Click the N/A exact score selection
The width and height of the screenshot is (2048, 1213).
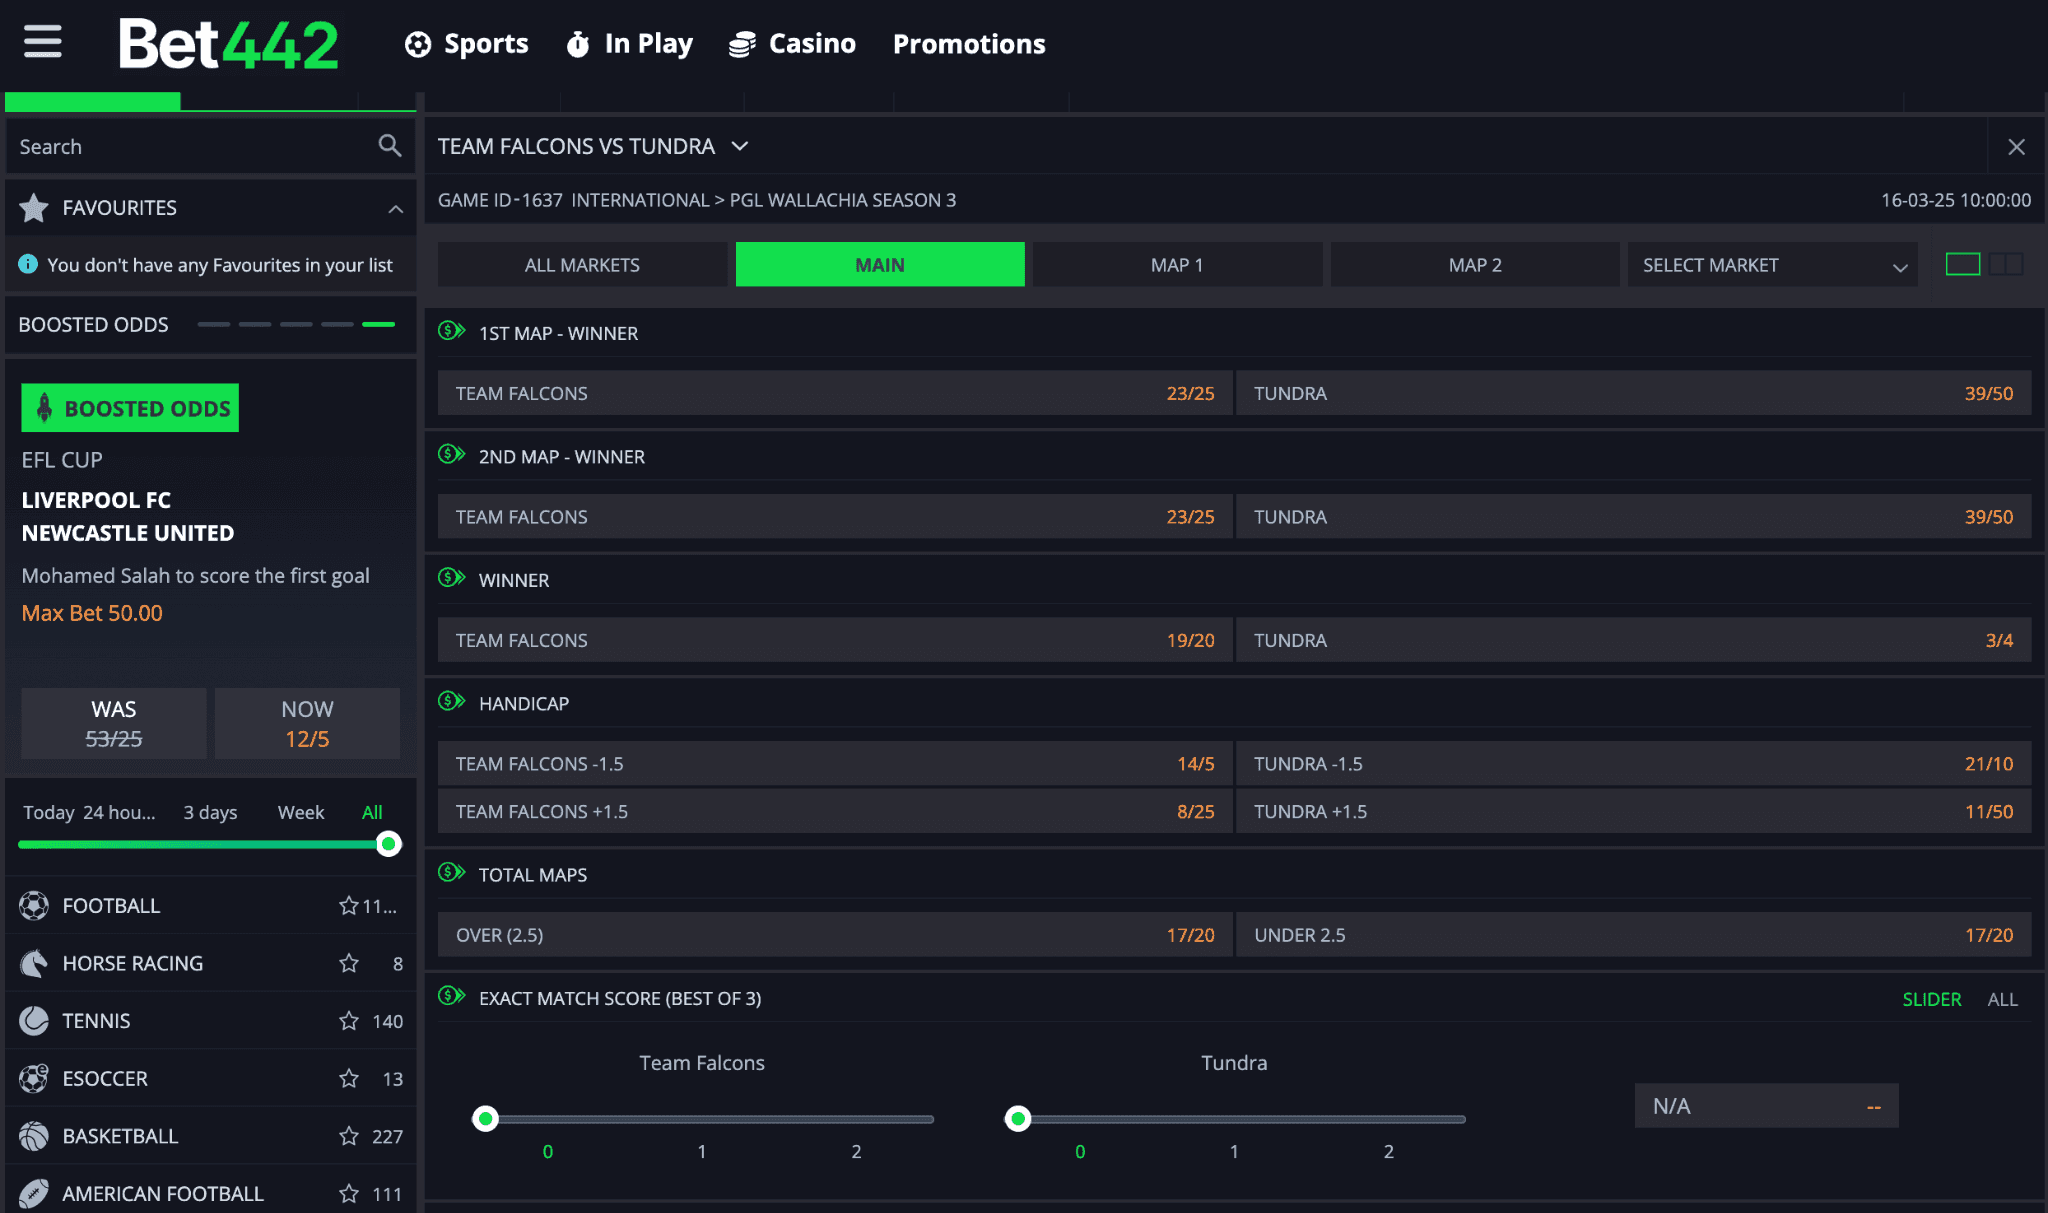click(x=1766, y=1106)
